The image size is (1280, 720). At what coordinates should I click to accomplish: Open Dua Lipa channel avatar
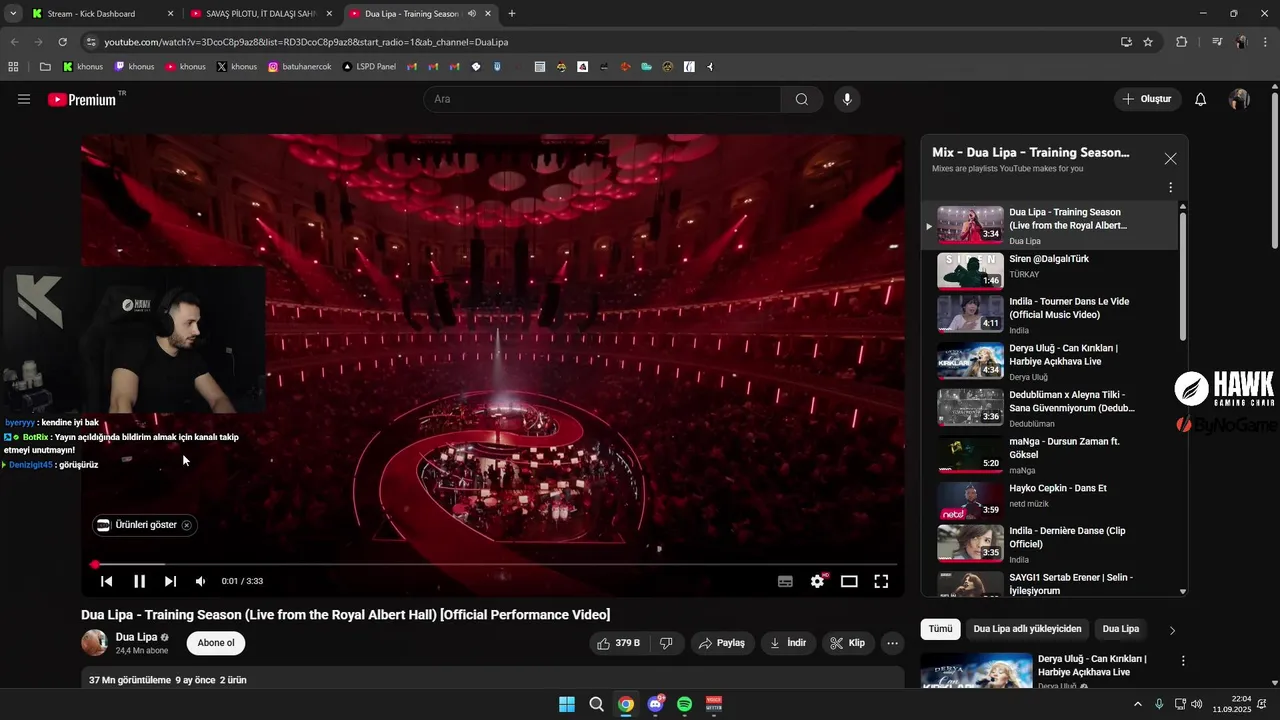click(x=95, y=643)
